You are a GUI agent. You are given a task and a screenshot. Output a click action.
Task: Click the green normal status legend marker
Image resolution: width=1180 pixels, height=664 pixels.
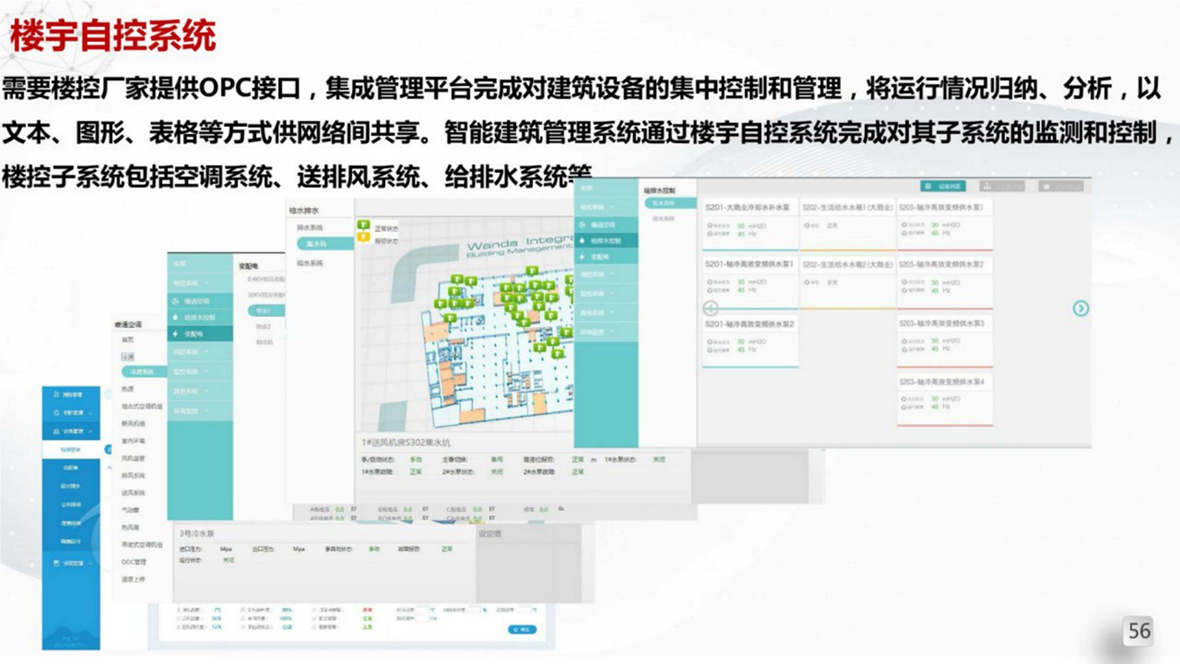point(363,226)
